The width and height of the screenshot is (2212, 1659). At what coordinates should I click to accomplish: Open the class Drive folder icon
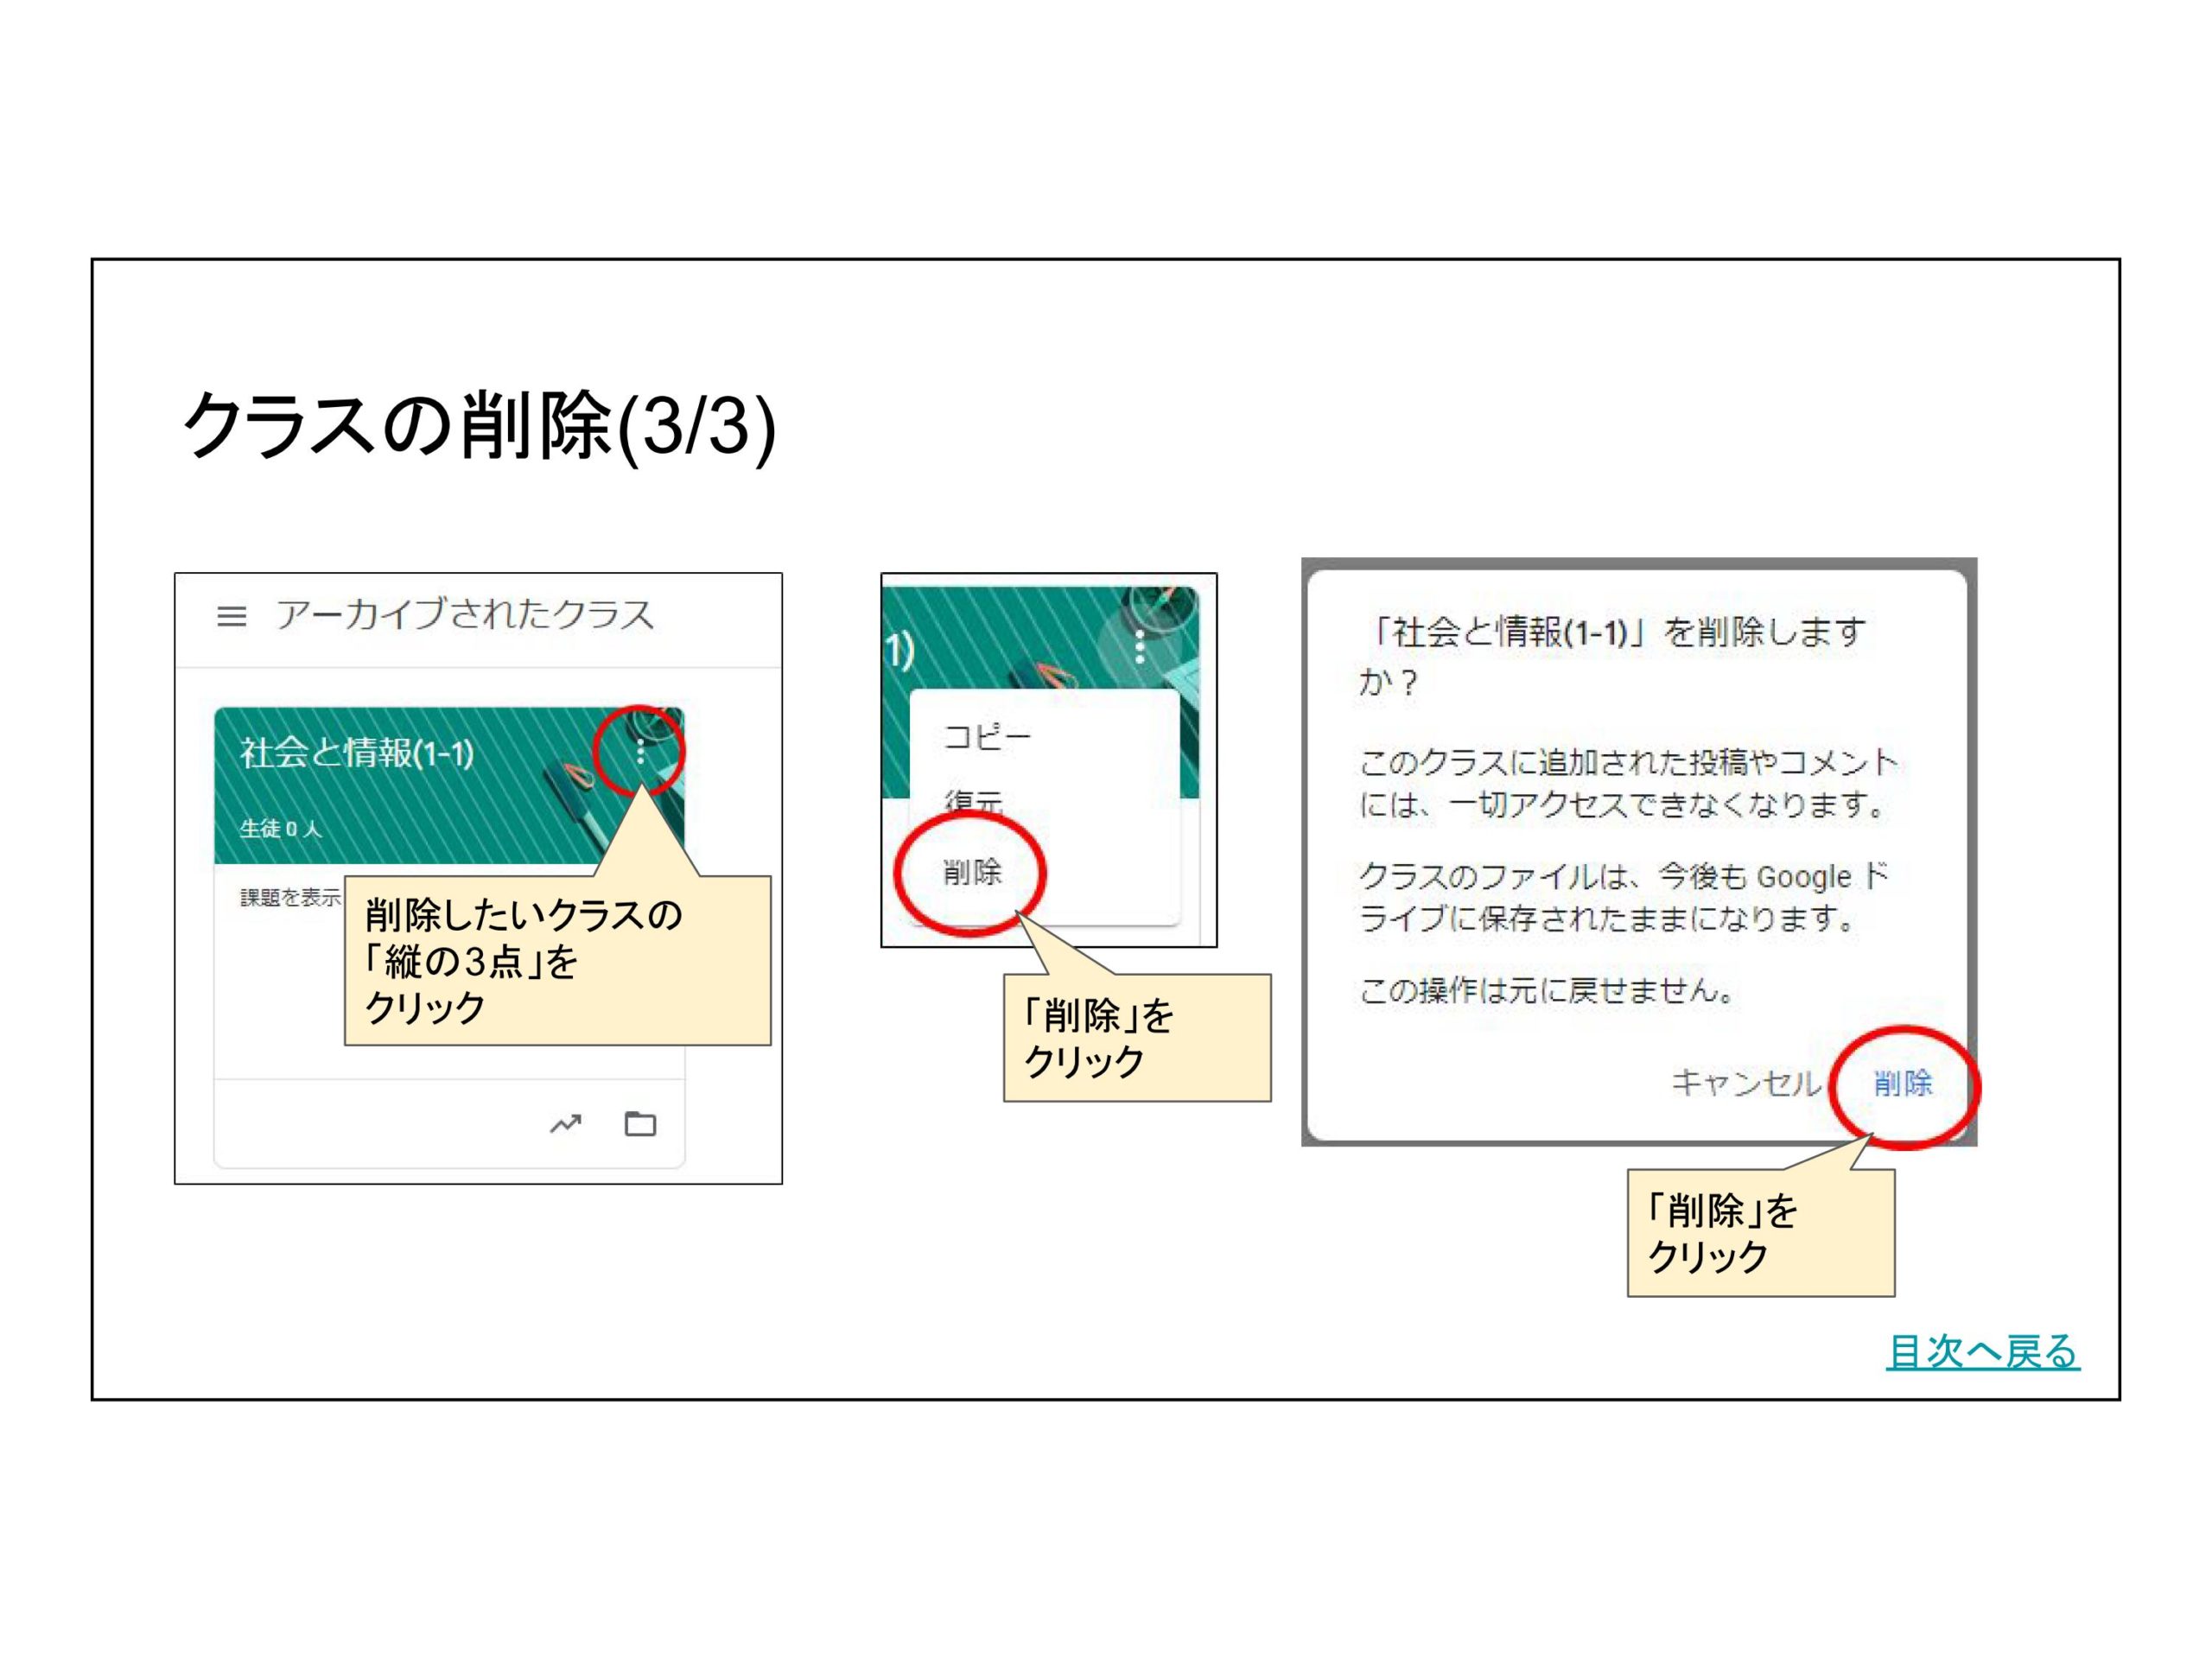tap(640, 1124)
